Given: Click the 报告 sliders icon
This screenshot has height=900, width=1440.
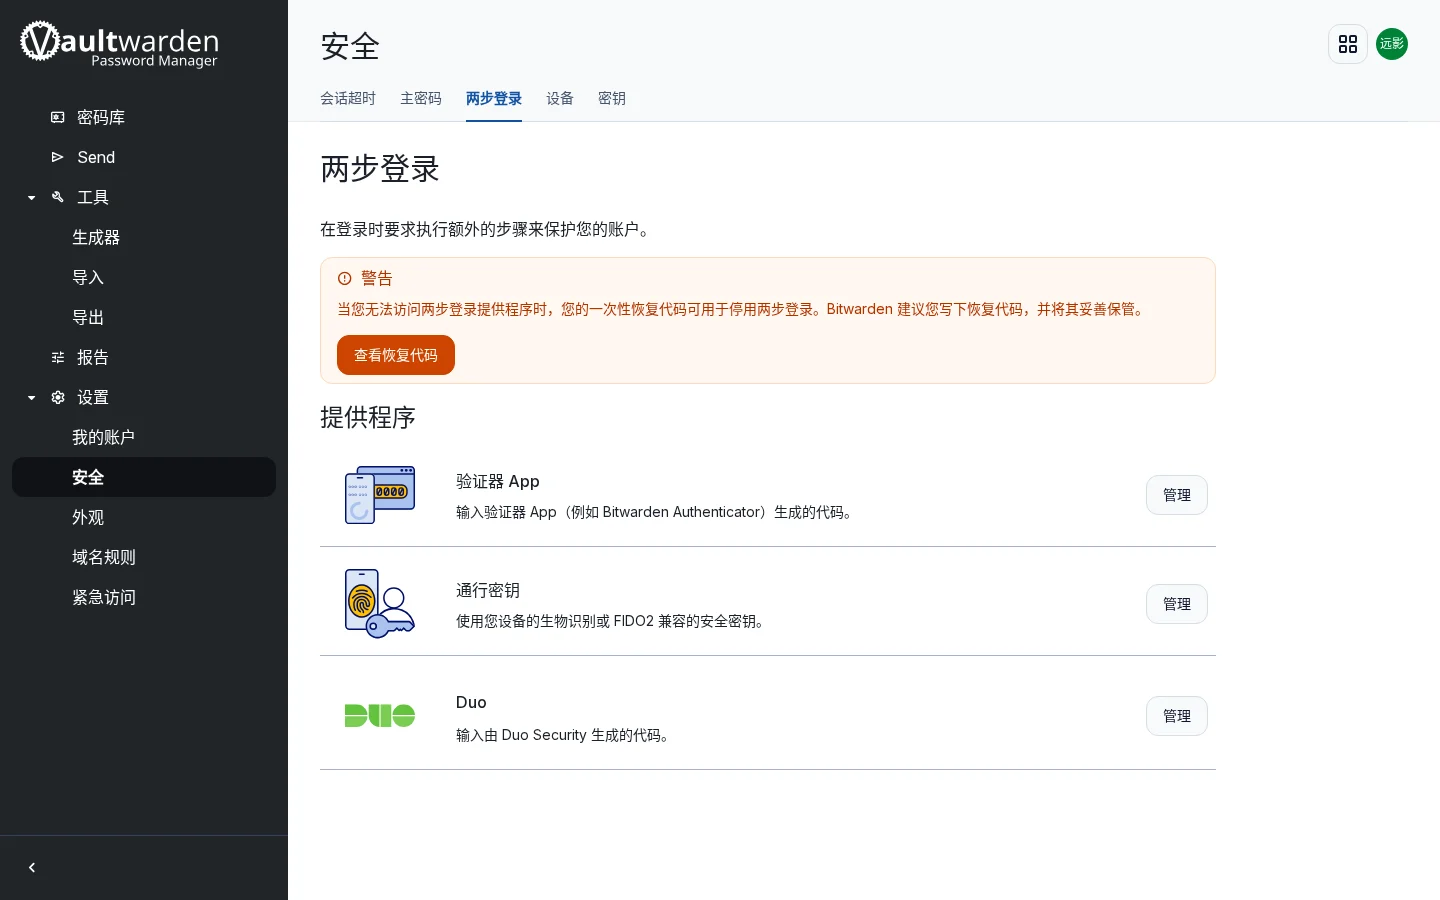Looking at the screenshot, I should click(x=58, y=357).
